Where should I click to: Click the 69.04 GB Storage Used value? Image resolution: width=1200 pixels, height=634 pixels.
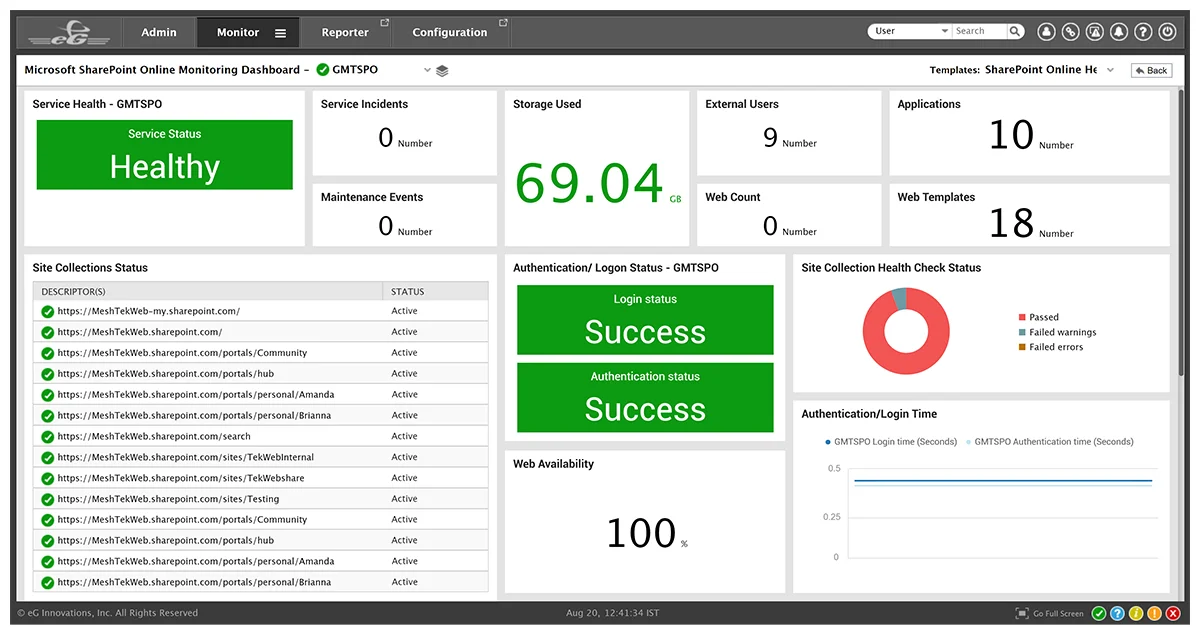tap(598, 184)
